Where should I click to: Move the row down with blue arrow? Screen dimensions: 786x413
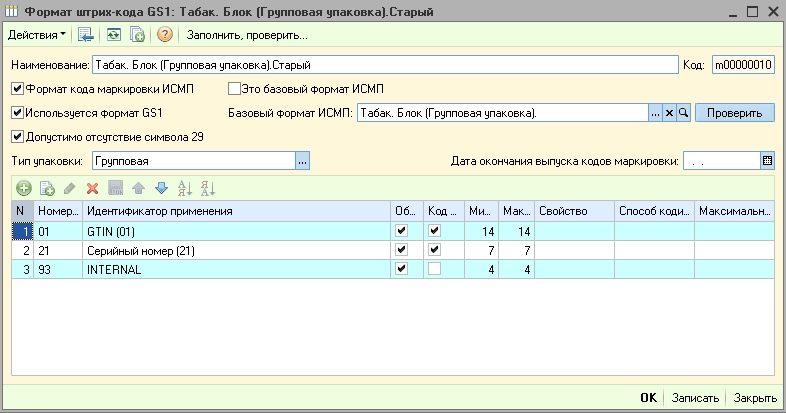[160, 187]
